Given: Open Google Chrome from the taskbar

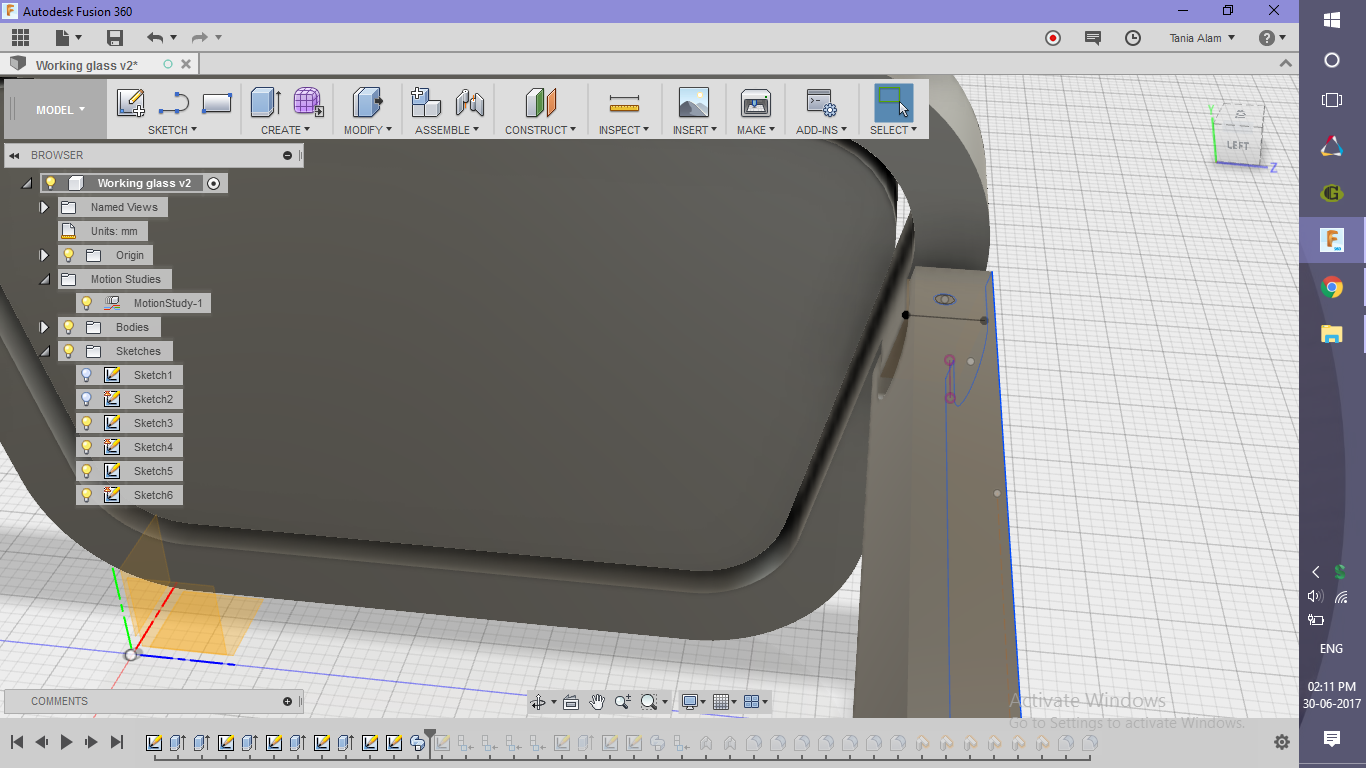Looking at the screenshot, I should [x=1331, y=288].
